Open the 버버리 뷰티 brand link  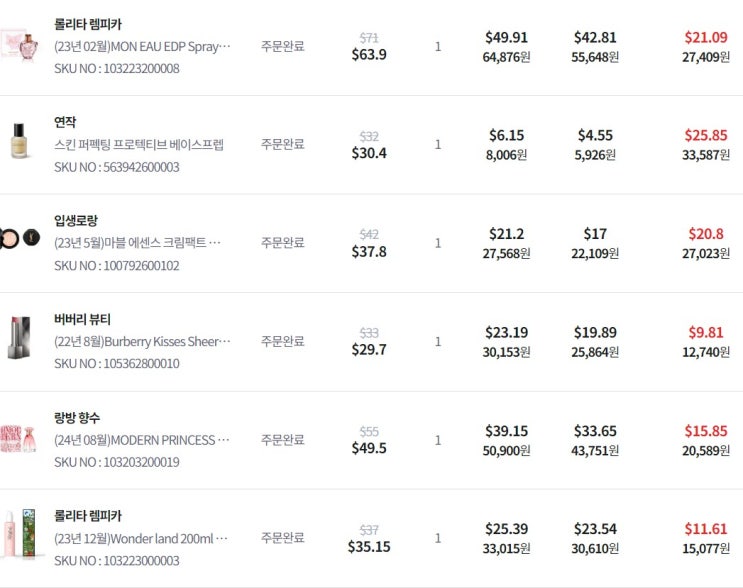(x=82, y=319)
